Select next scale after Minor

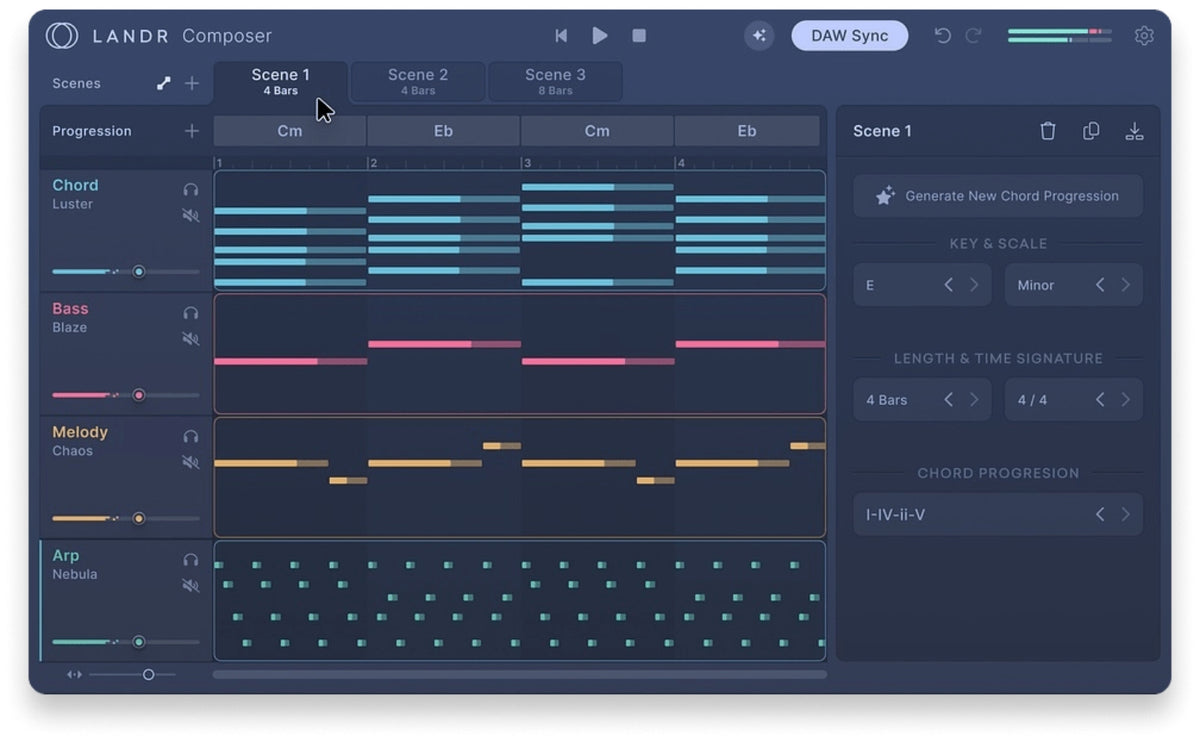click(x=1125, y=285)
